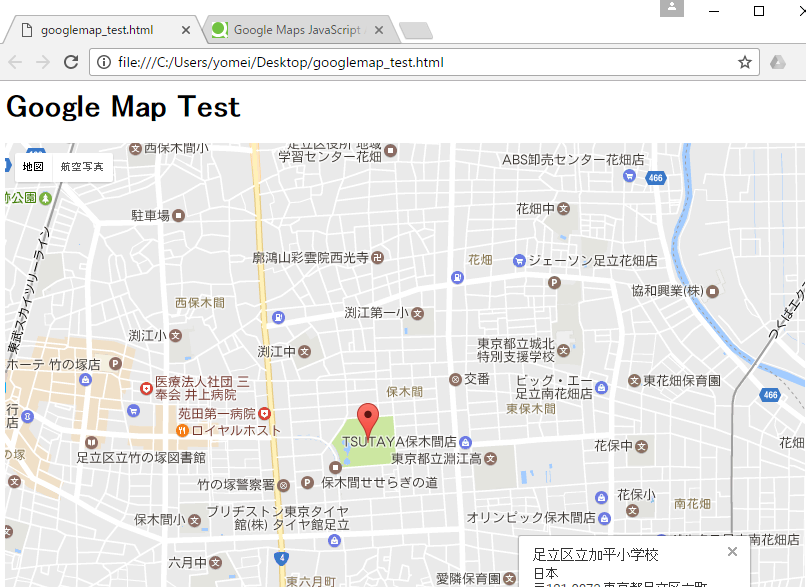
Task: Click the 渕江小 school icon
Action: [x=176, y=336]
